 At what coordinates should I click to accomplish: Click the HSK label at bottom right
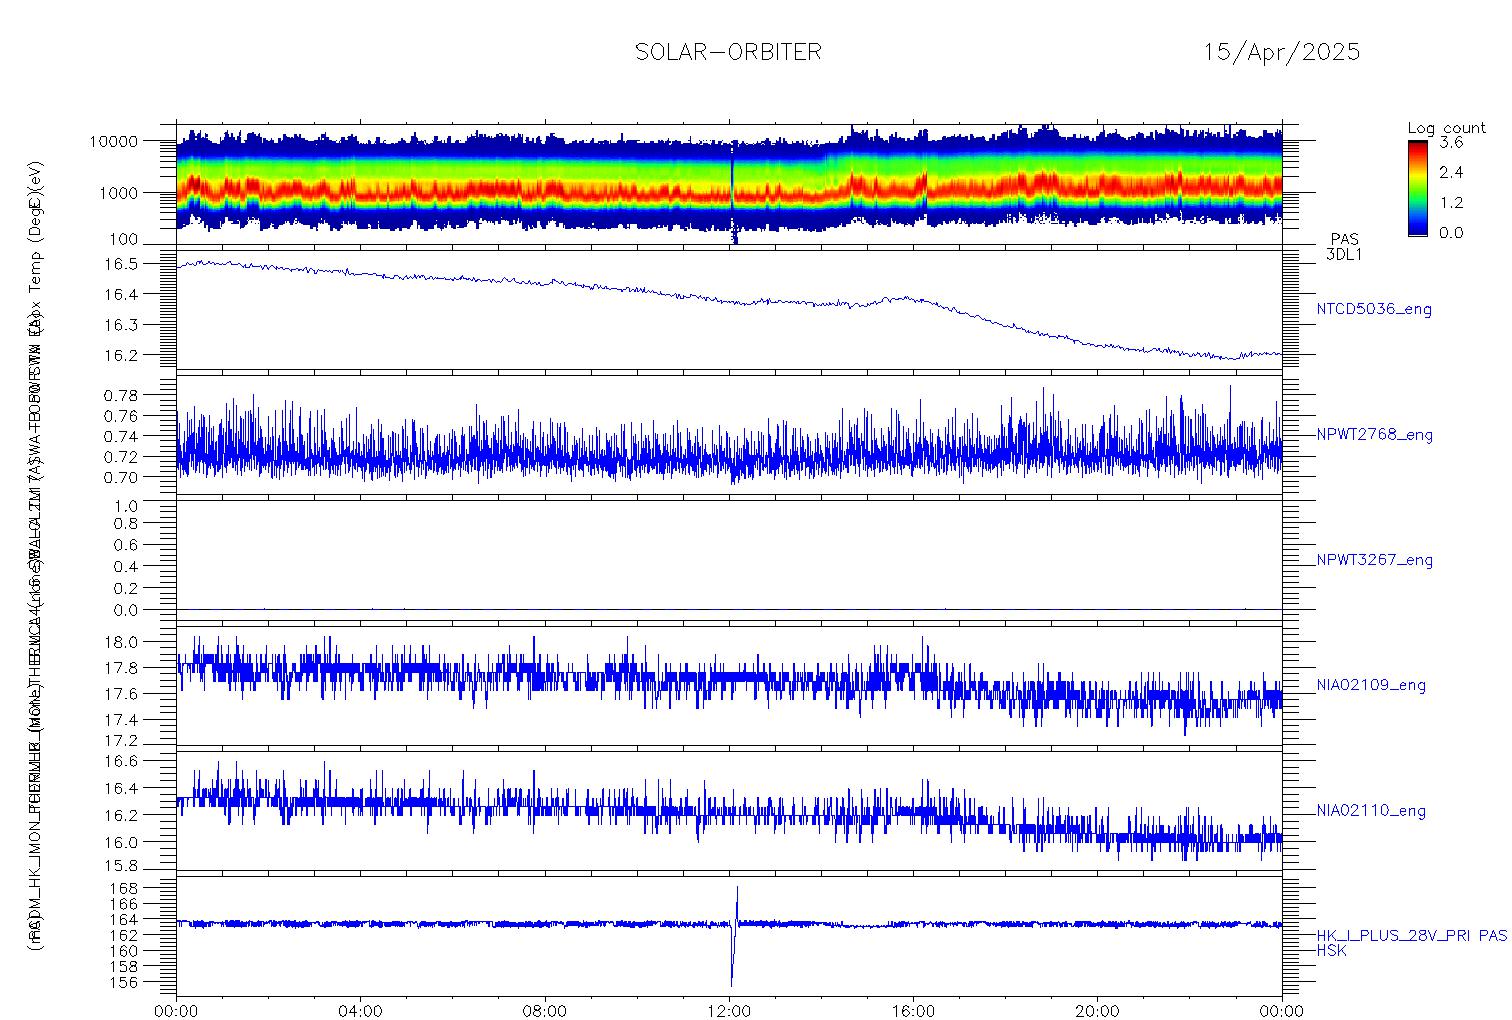click(x=1331, y=951)
